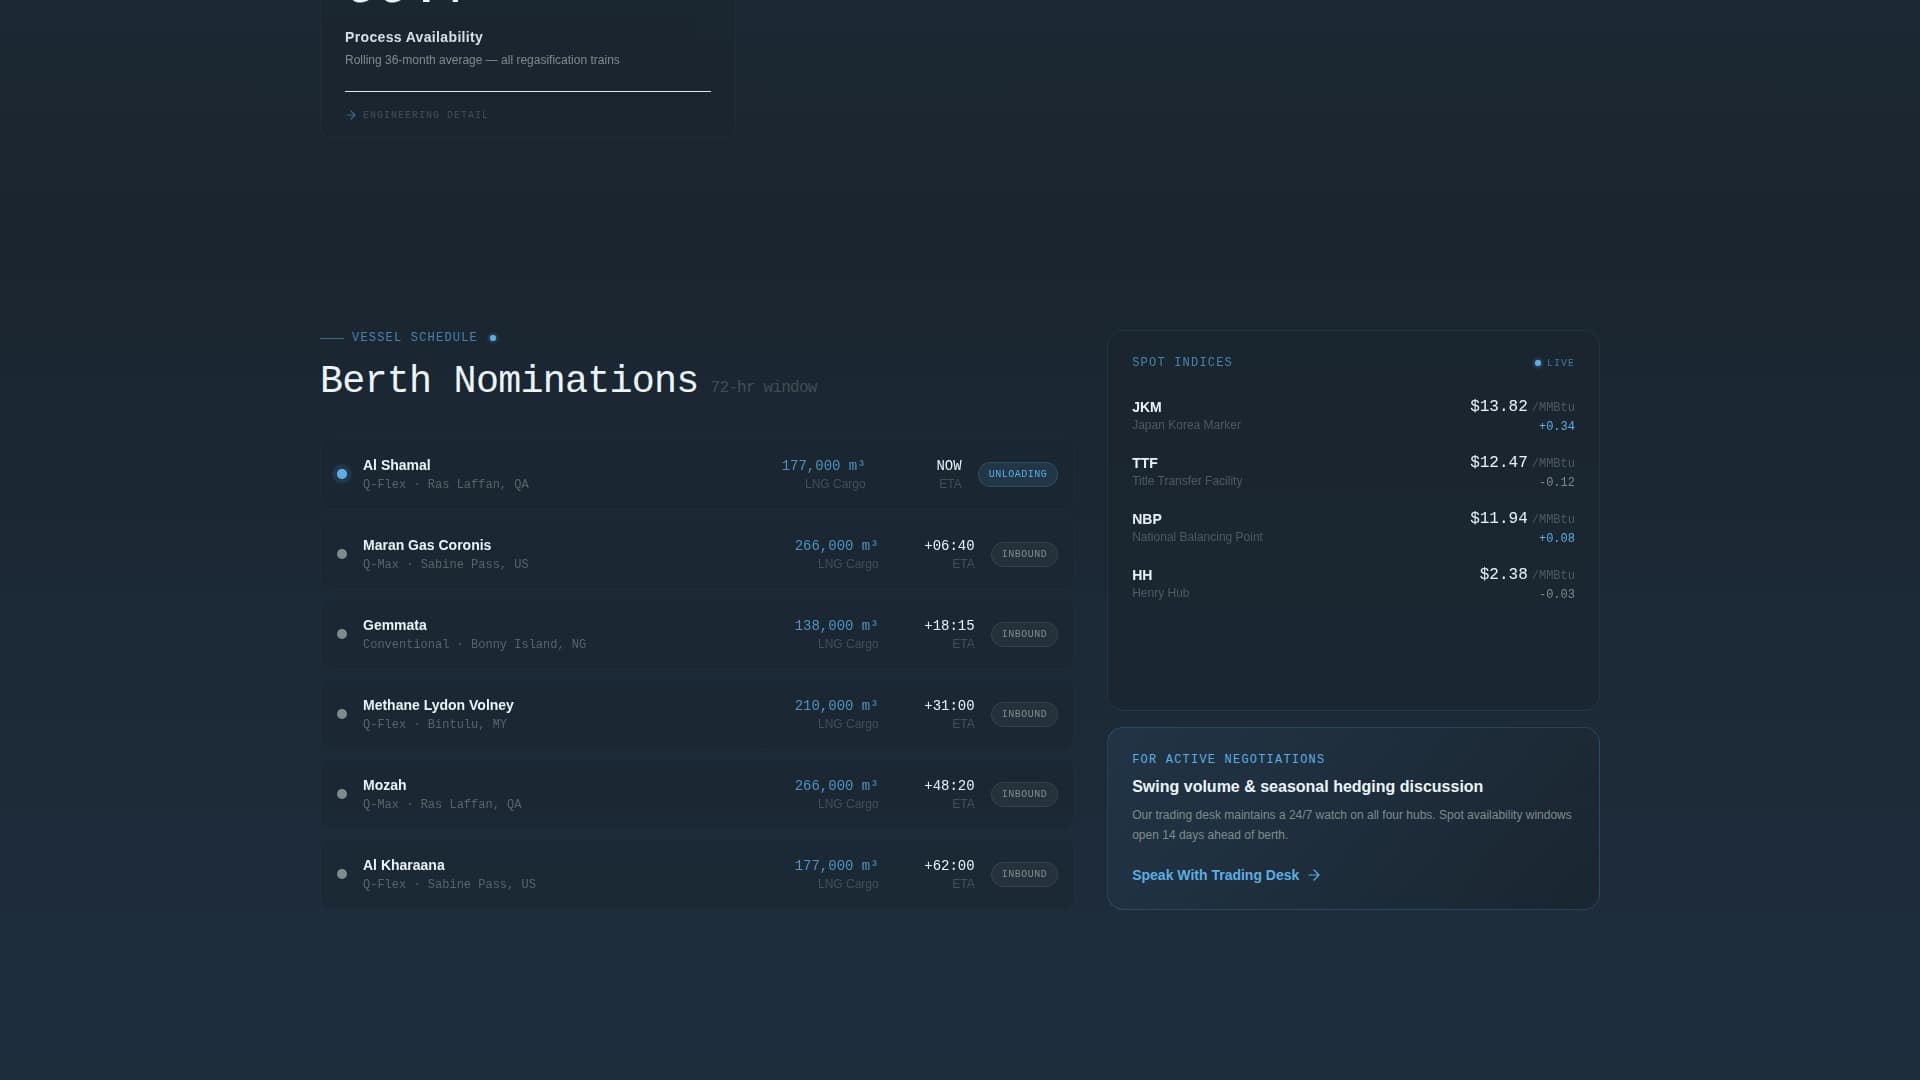This screenshot has width=1920, height=1080.
Task: Select the JKM Japan Korea Marker row
Action: (1352, 415)
